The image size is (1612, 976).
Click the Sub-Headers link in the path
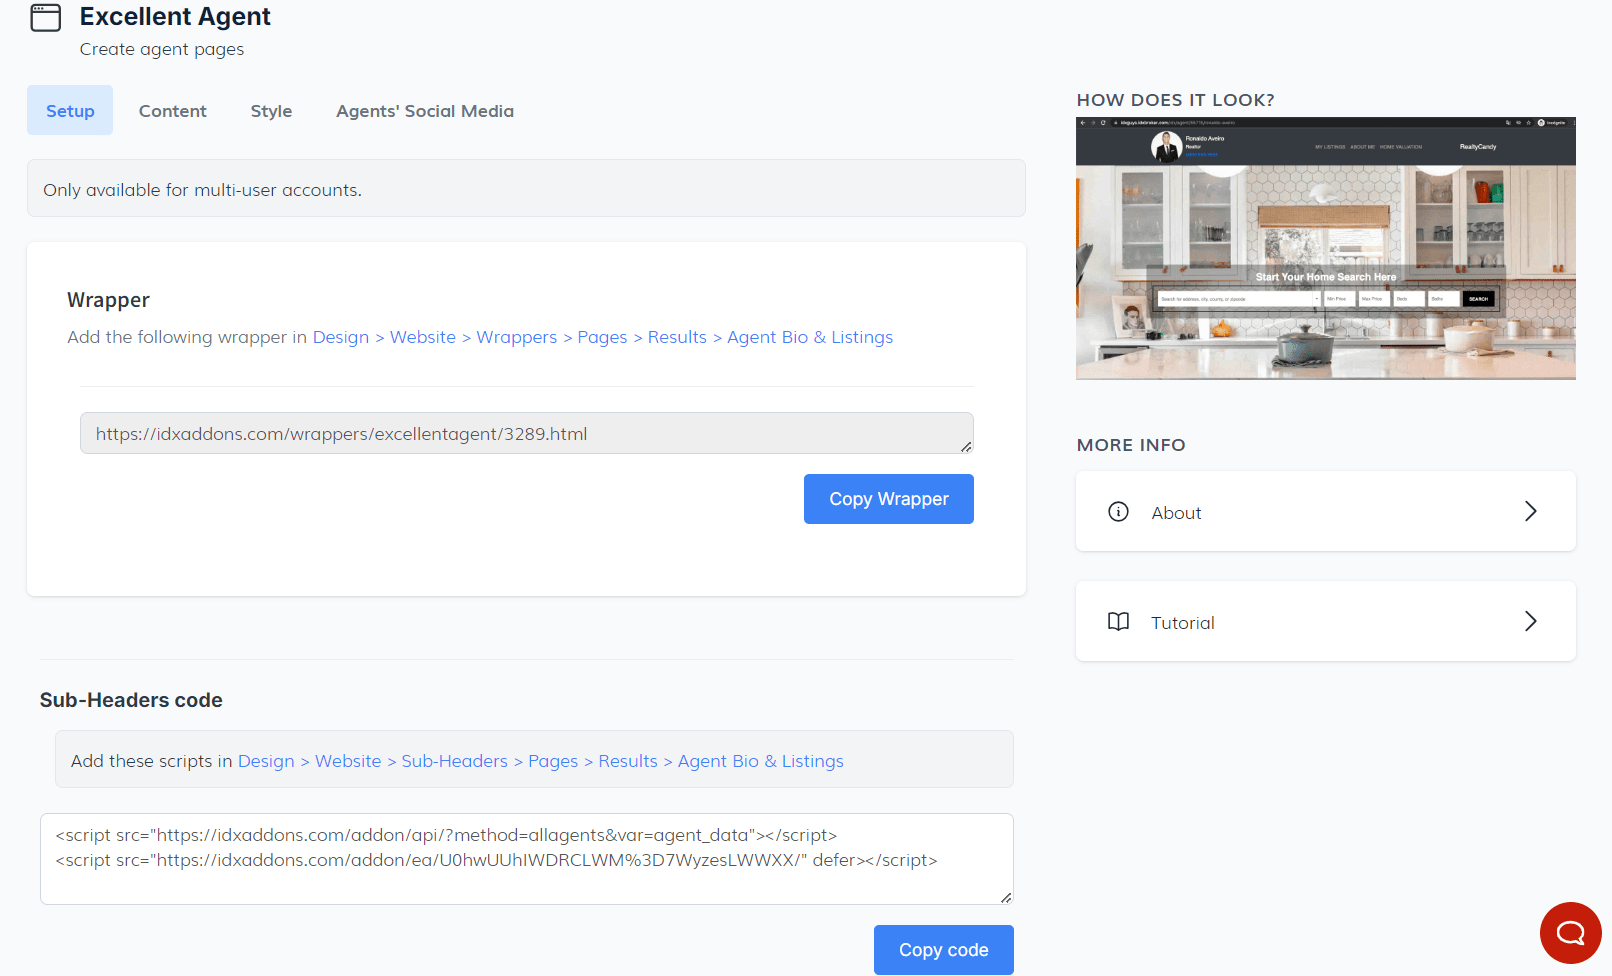click(x=454, y=762)
